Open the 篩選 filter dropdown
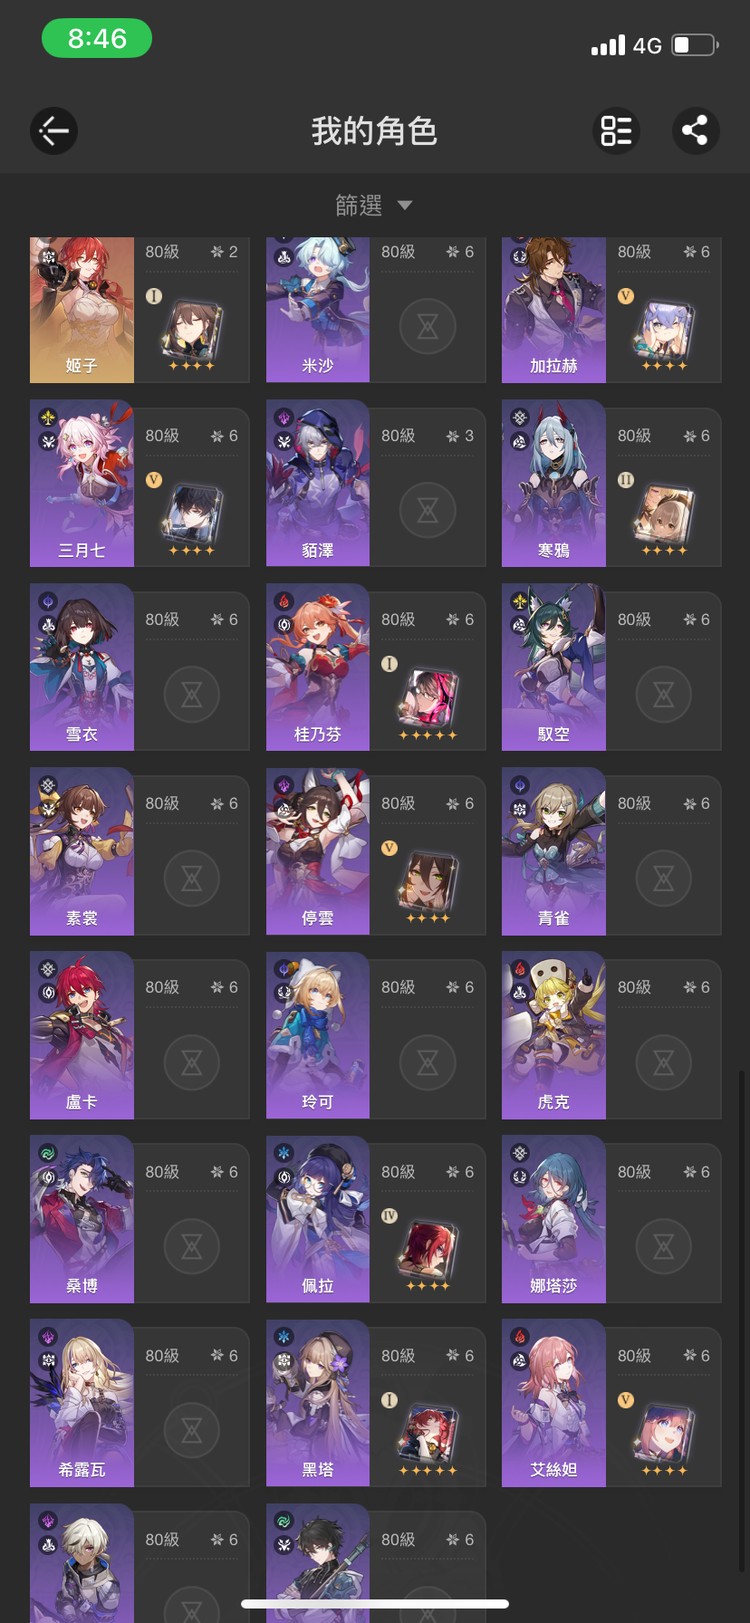This screenshot has width=750, height=1623. tap(373, 205)
